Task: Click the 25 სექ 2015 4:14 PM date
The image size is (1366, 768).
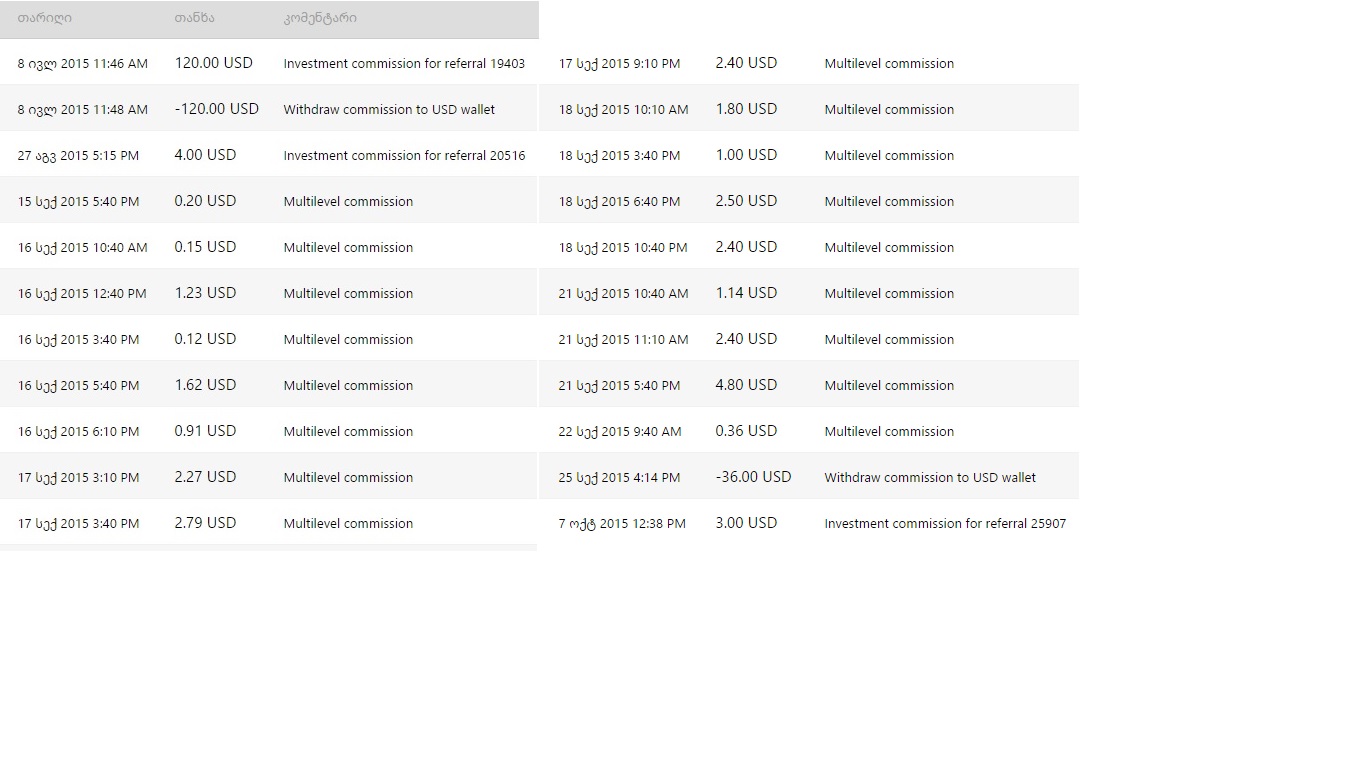Action: tap(619, 477)
